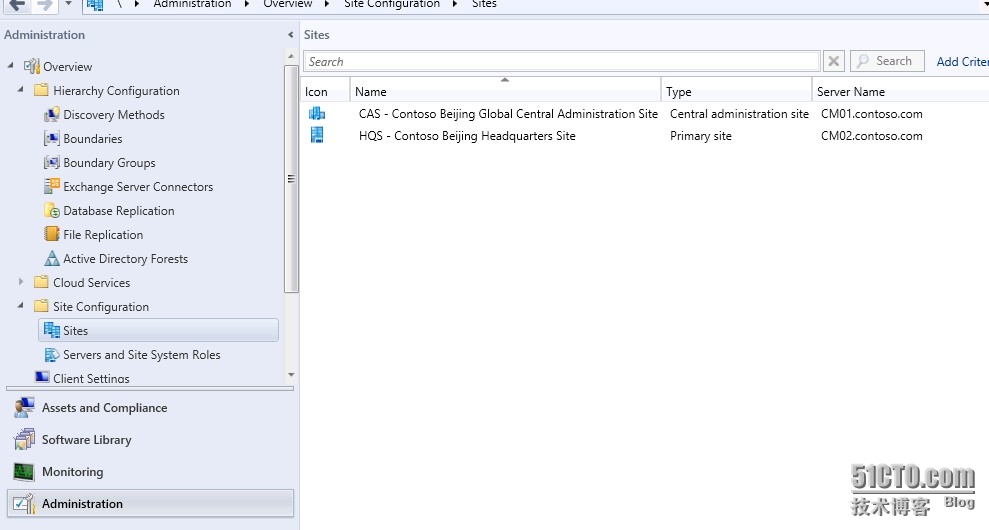Click the CM01.contoso.com server name cell
The width and height of the screenshot is (989, 530).
871,114
